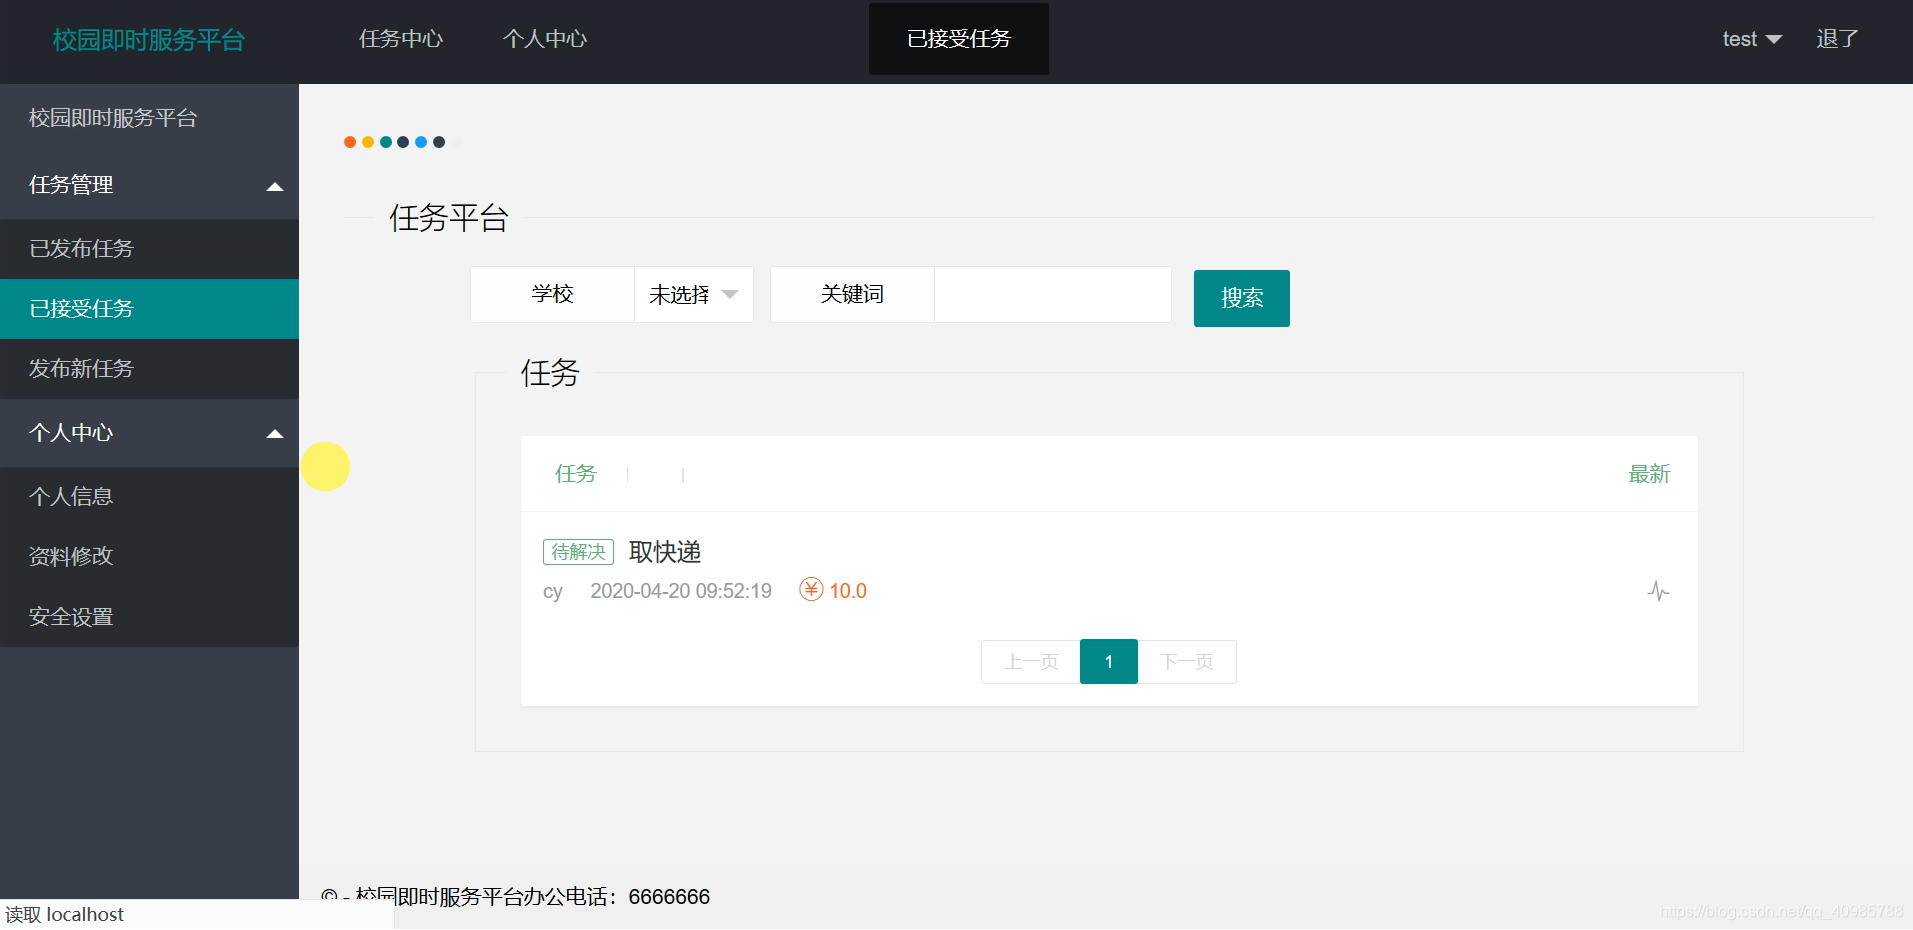Sort by 最新 newest
The width and height of the screenshot is (1913, 930).
[1649, 474]
